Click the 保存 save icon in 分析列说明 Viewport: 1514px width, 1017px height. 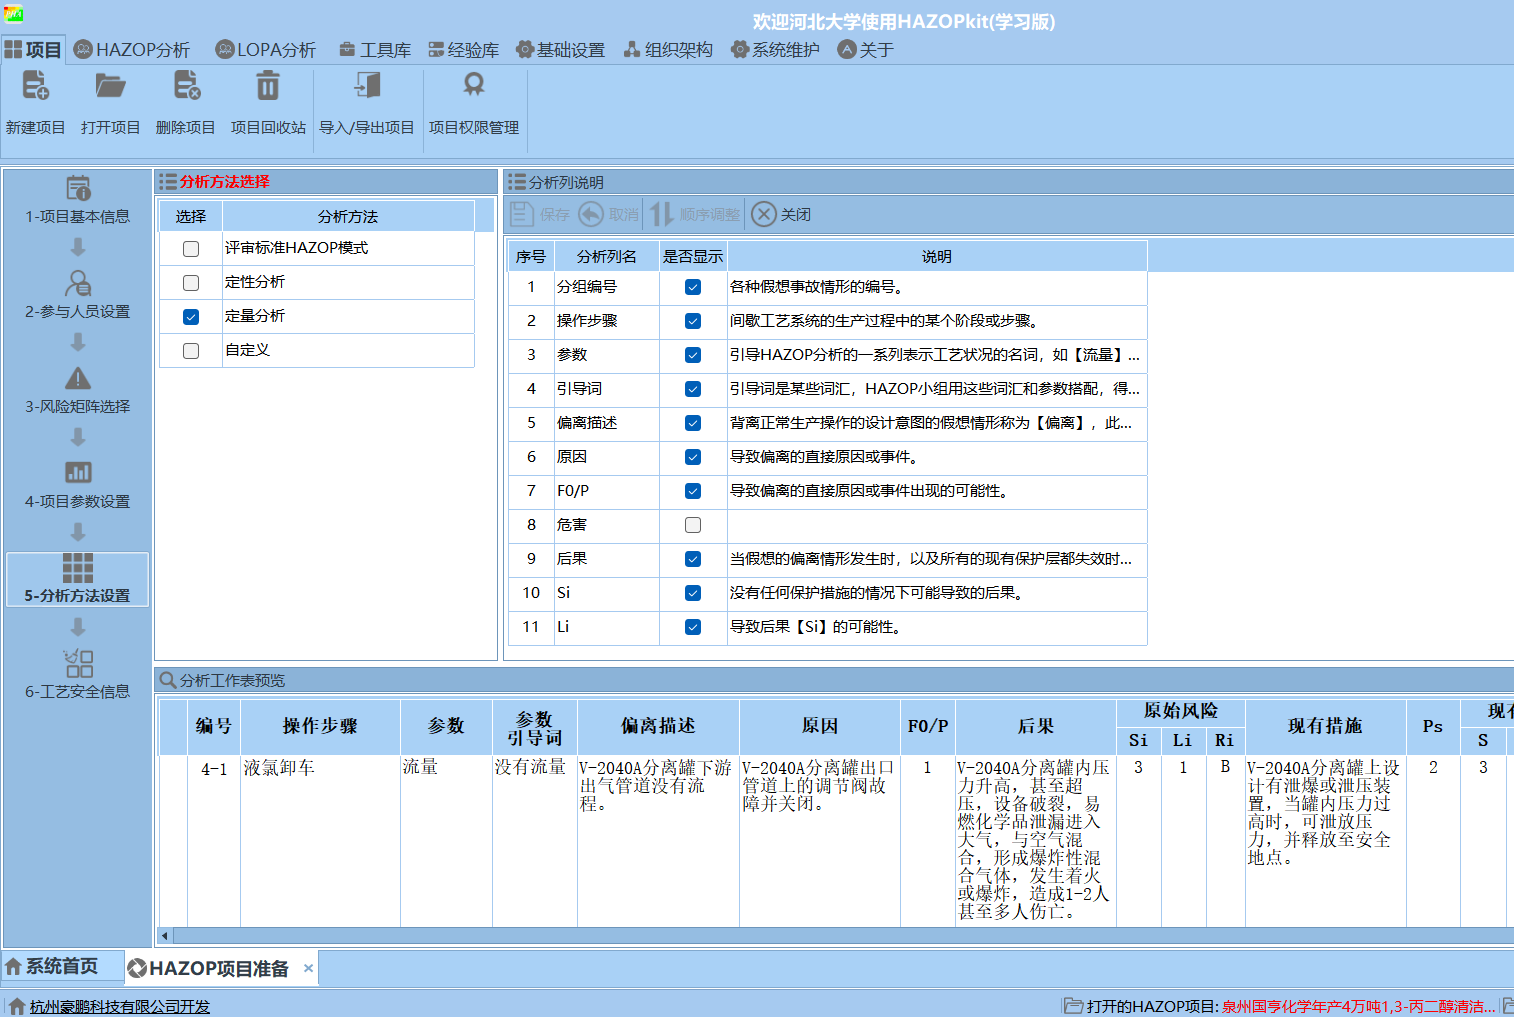point(522,214)
